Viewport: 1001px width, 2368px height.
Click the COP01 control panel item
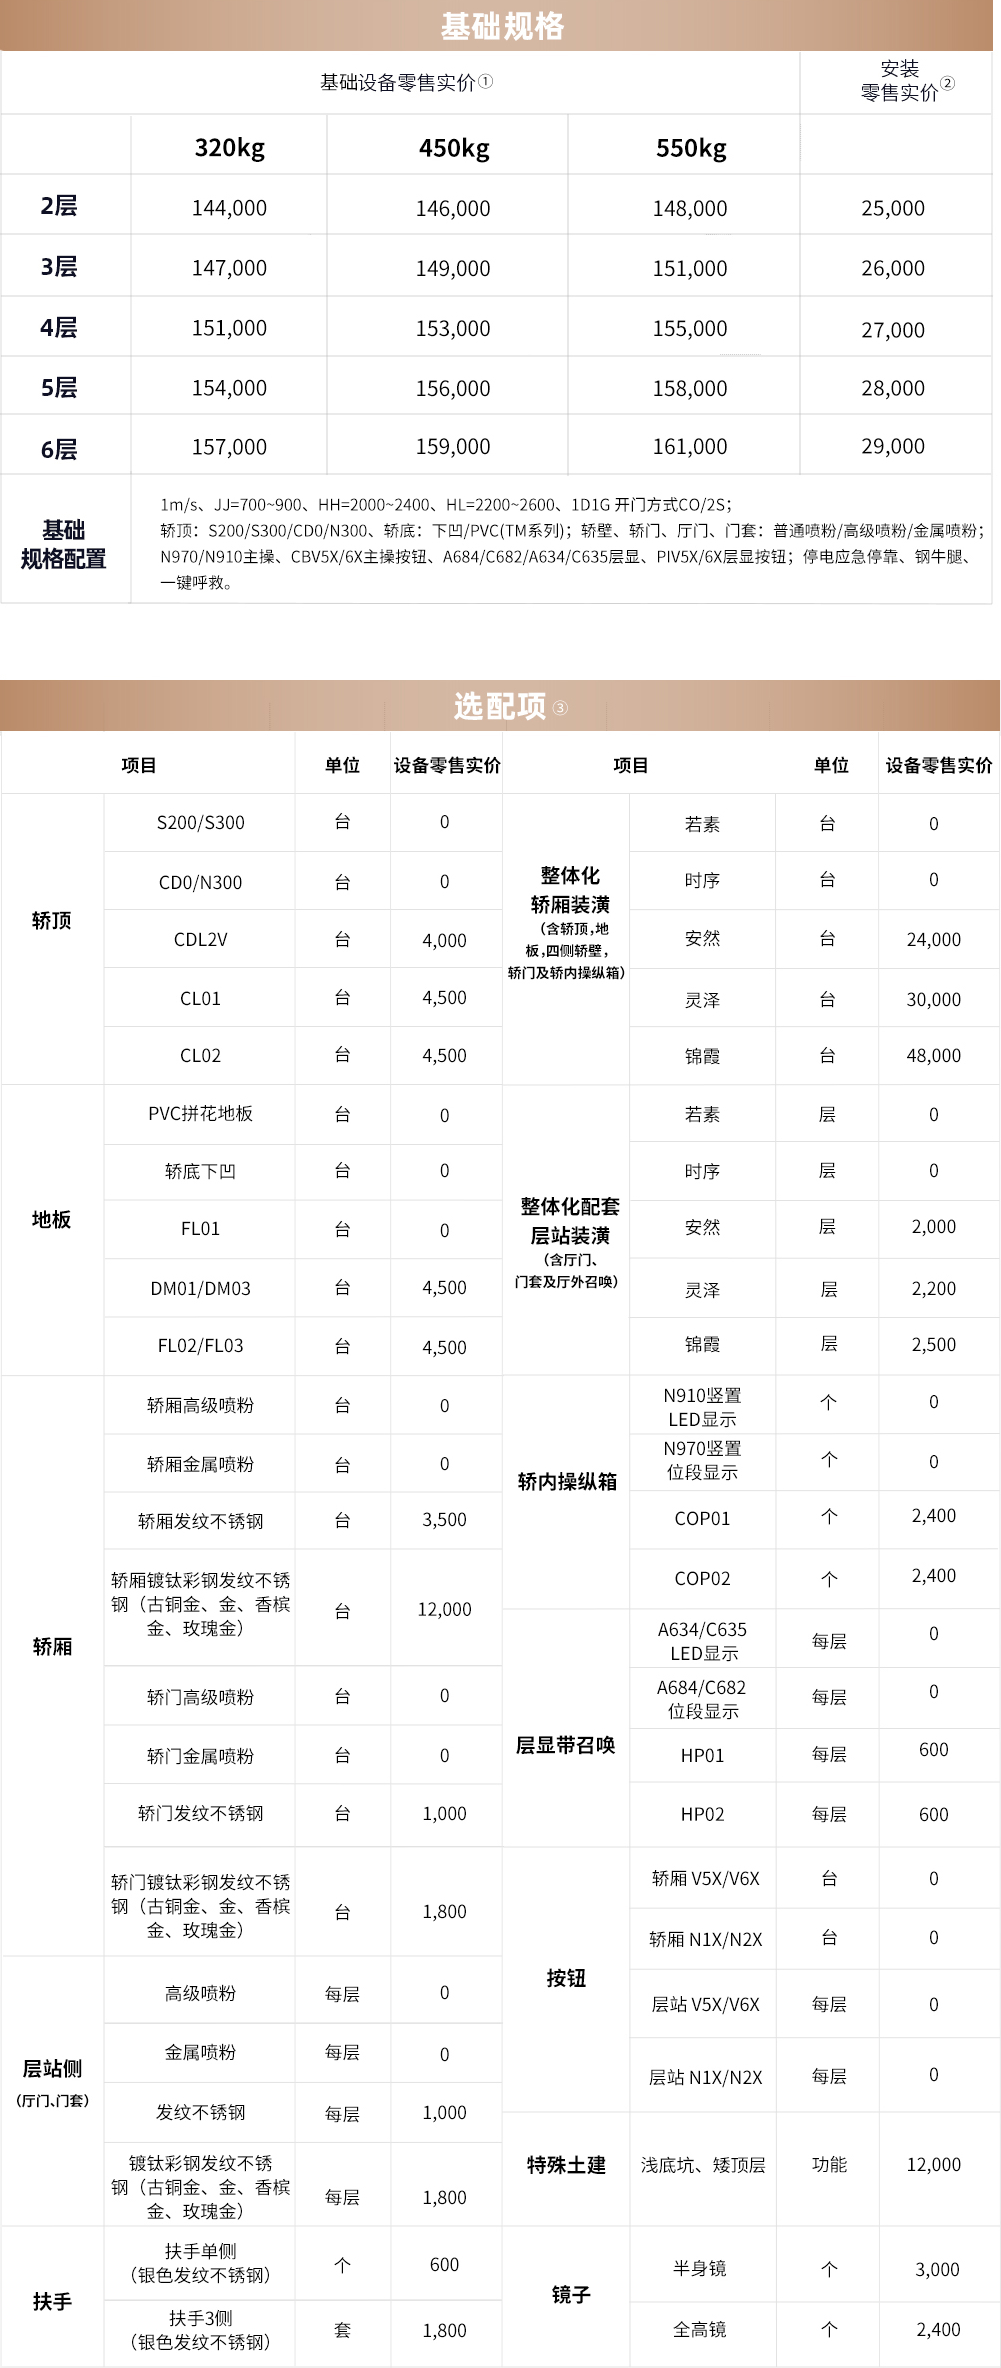tap(702, 1519)
